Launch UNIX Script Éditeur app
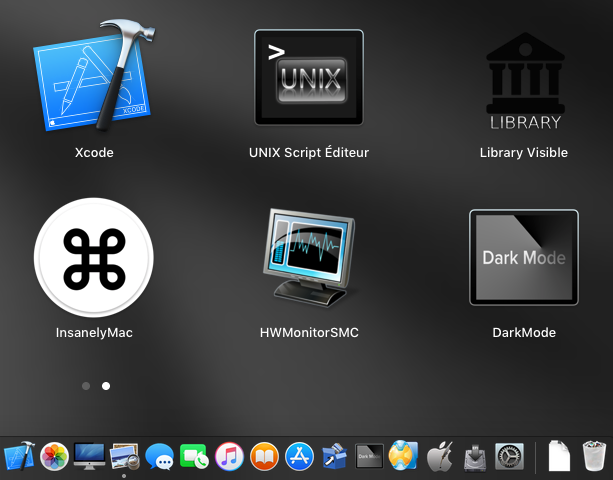The height and width of the screenshot is (480, 613). point(309,77)
